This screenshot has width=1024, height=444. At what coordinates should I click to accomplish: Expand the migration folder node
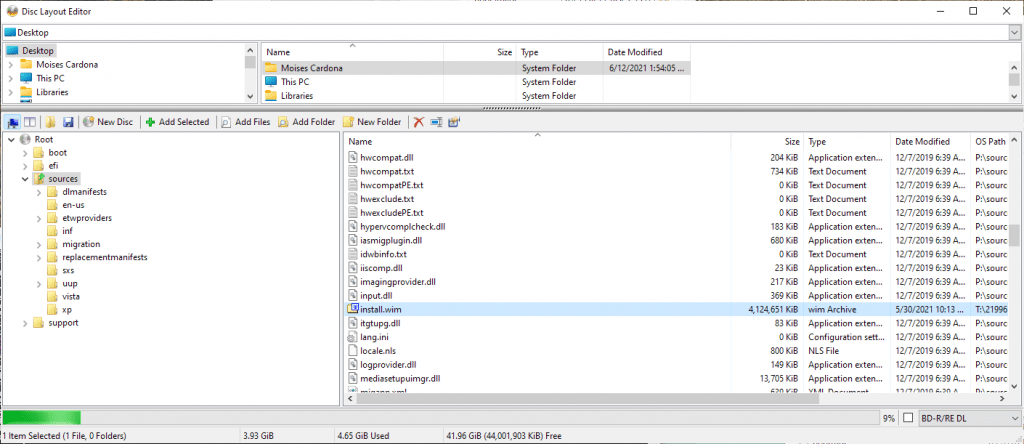39,244
